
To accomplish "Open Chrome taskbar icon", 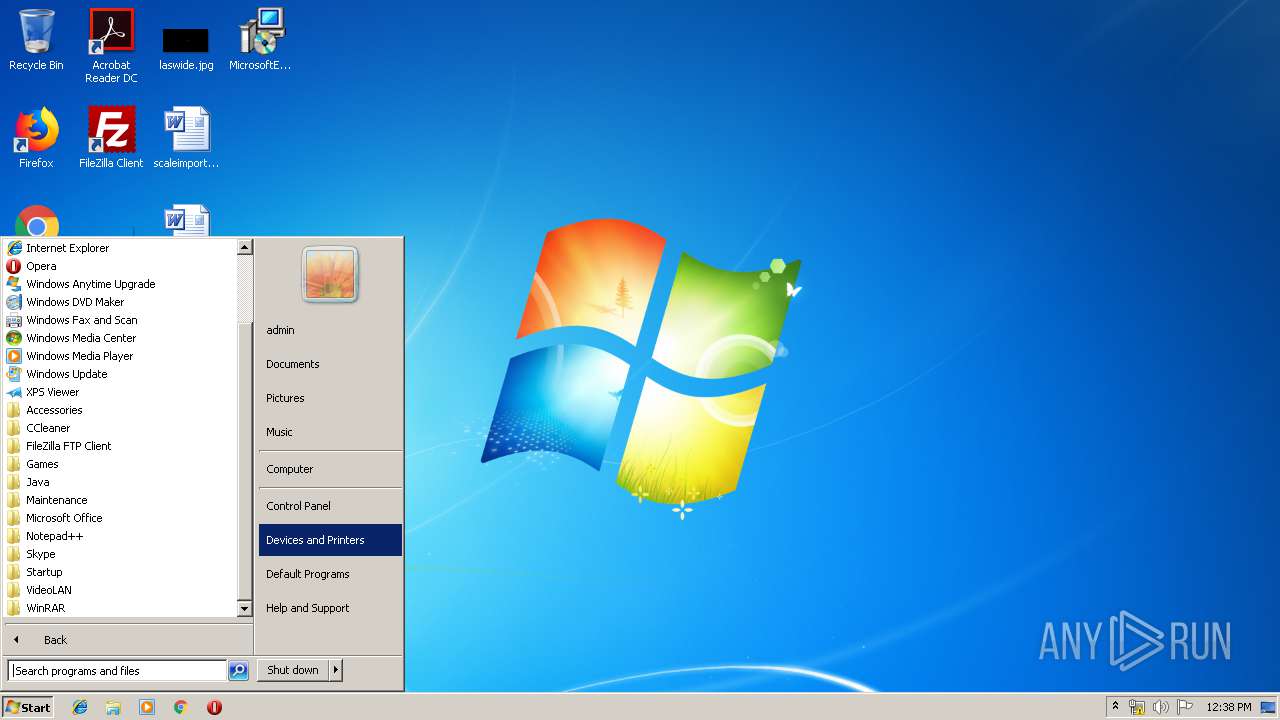I will click(x=181, y=707).
